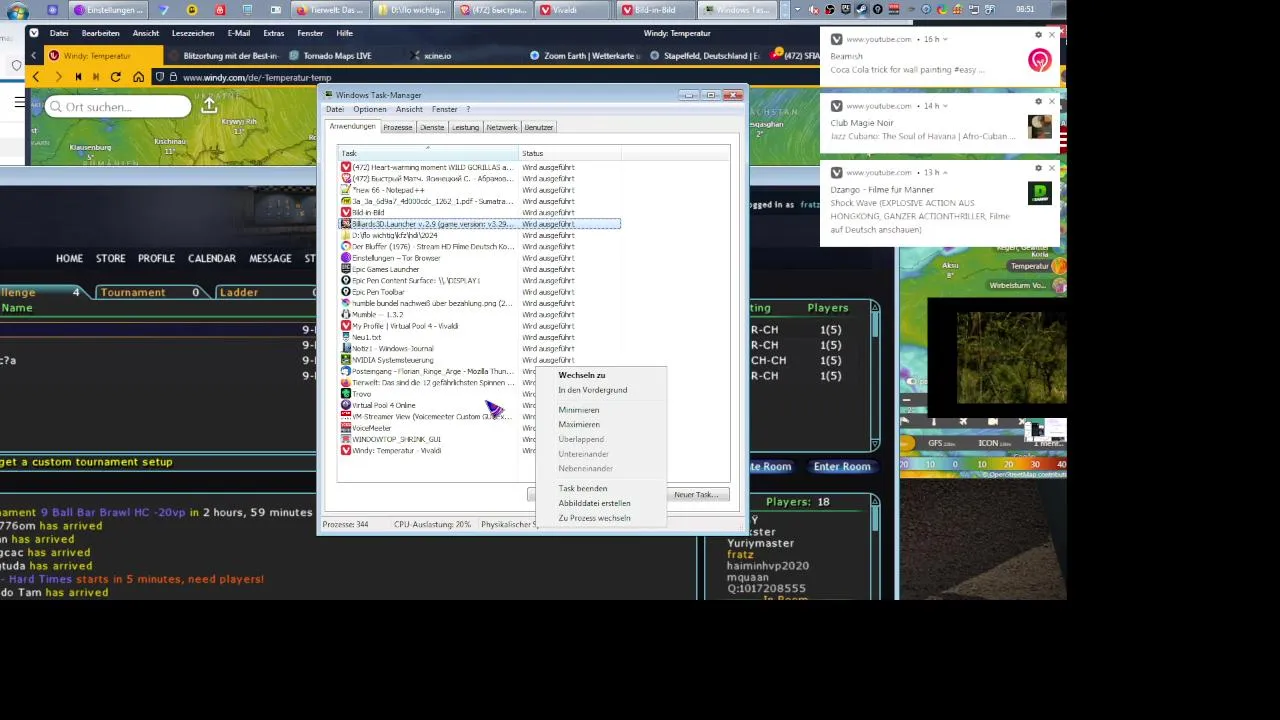
Task: Open settings gear on Dzango notification
Action: [1038, 168]
